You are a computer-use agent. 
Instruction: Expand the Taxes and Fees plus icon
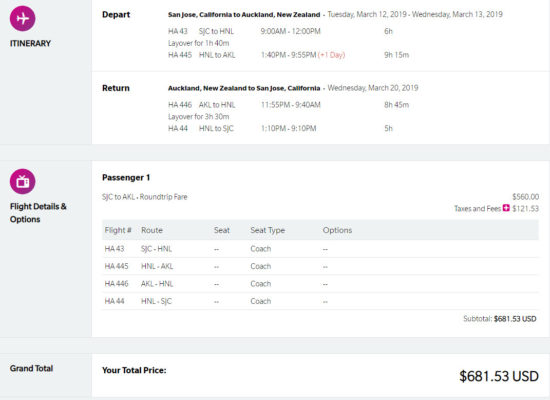coord(506,208)
